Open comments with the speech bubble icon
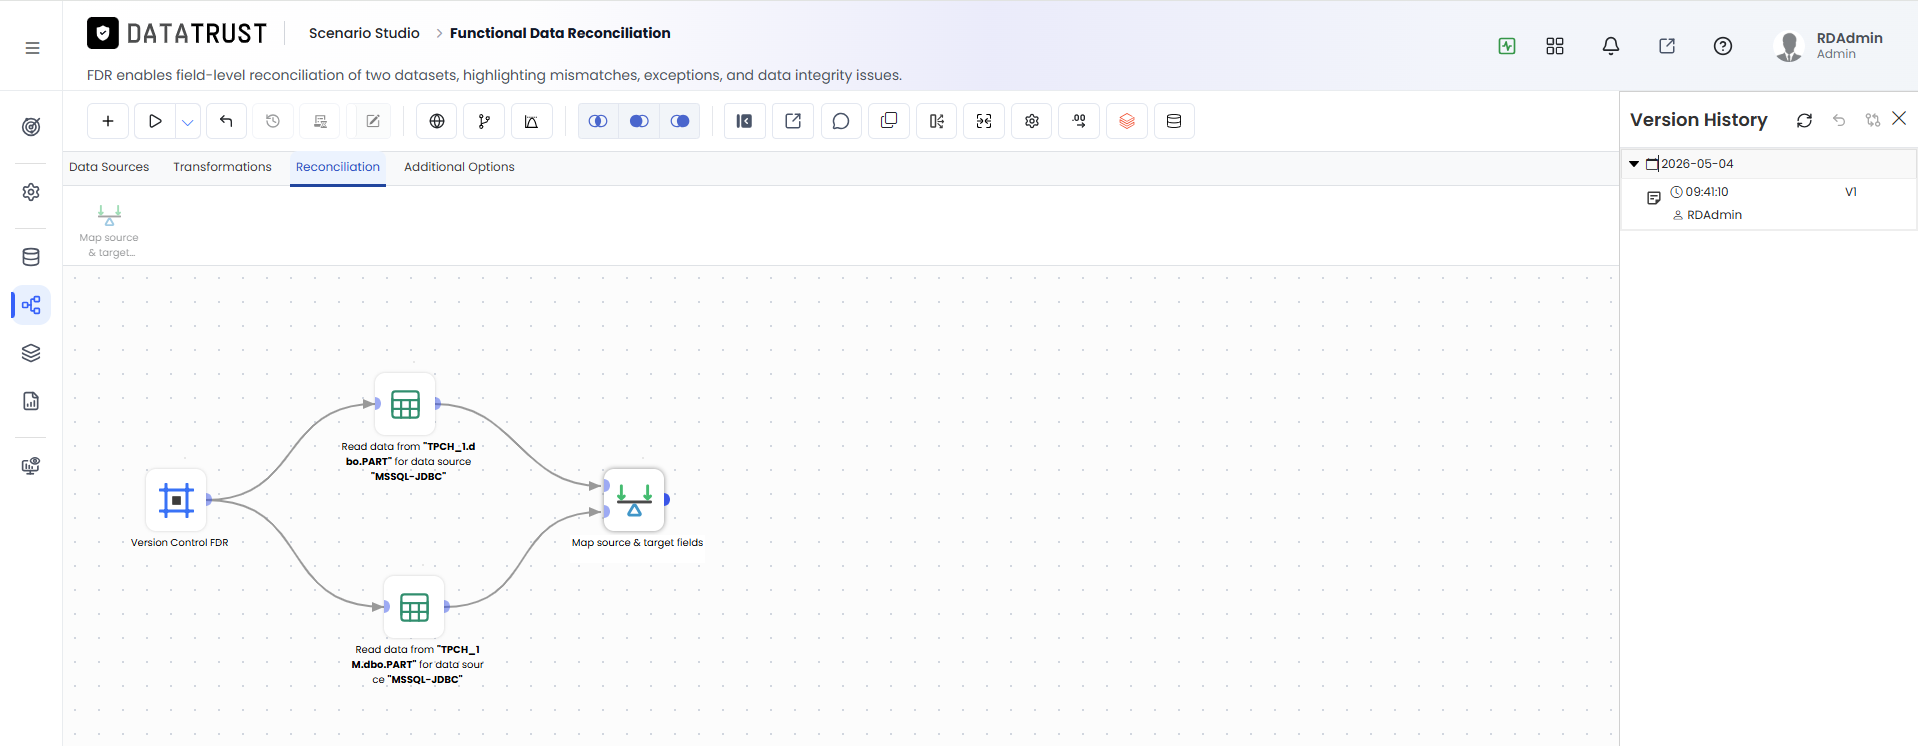This screenshot has width=1918, height=746. (x=841, y=121)
